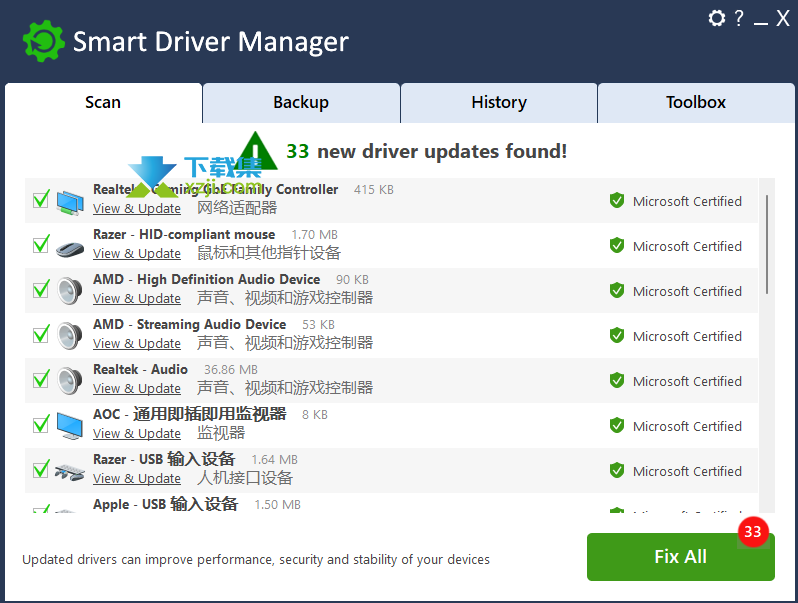This screenshot has height=603, width=798.
Task: Uncheck the Realtek Family Controller driver
Action: click(41, 199)
